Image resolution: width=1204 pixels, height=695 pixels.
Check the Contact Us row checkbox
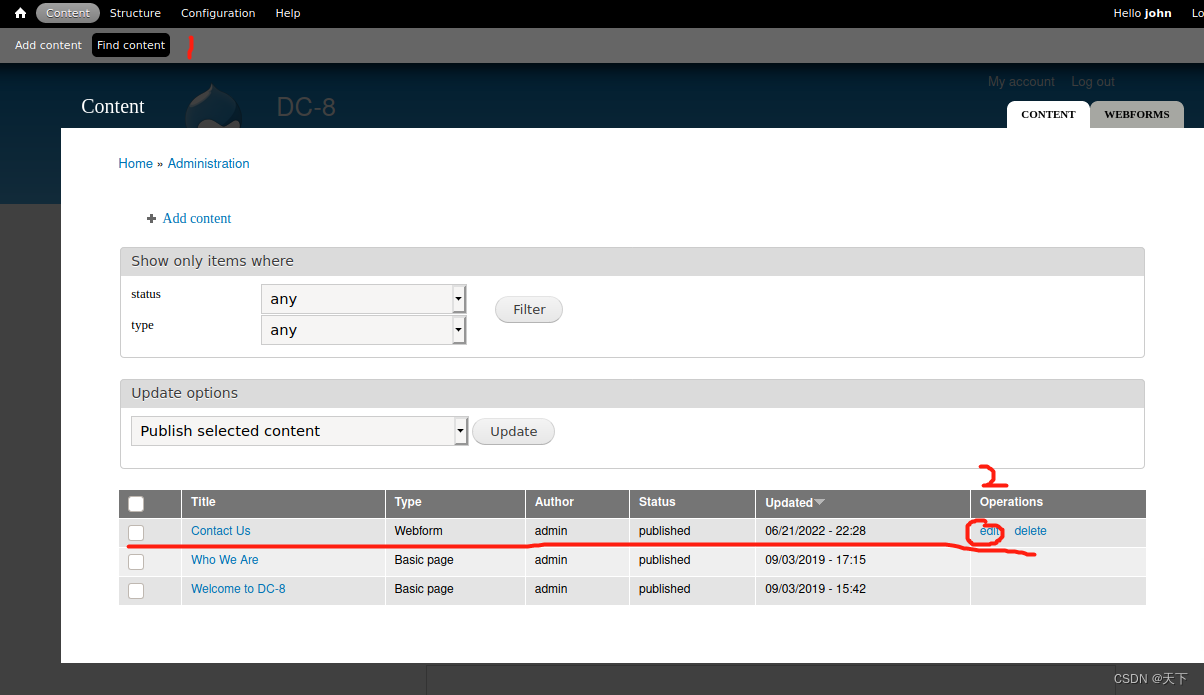click(x=136, y=532)
